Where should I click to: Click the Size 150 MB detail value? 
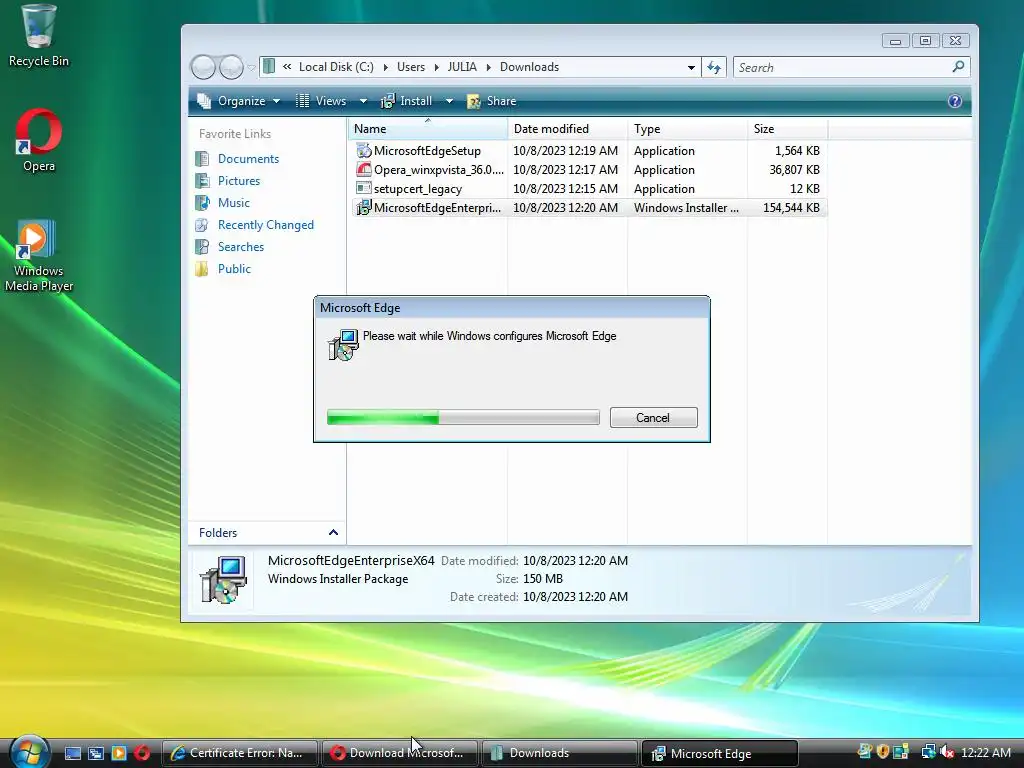coord(543,579)
